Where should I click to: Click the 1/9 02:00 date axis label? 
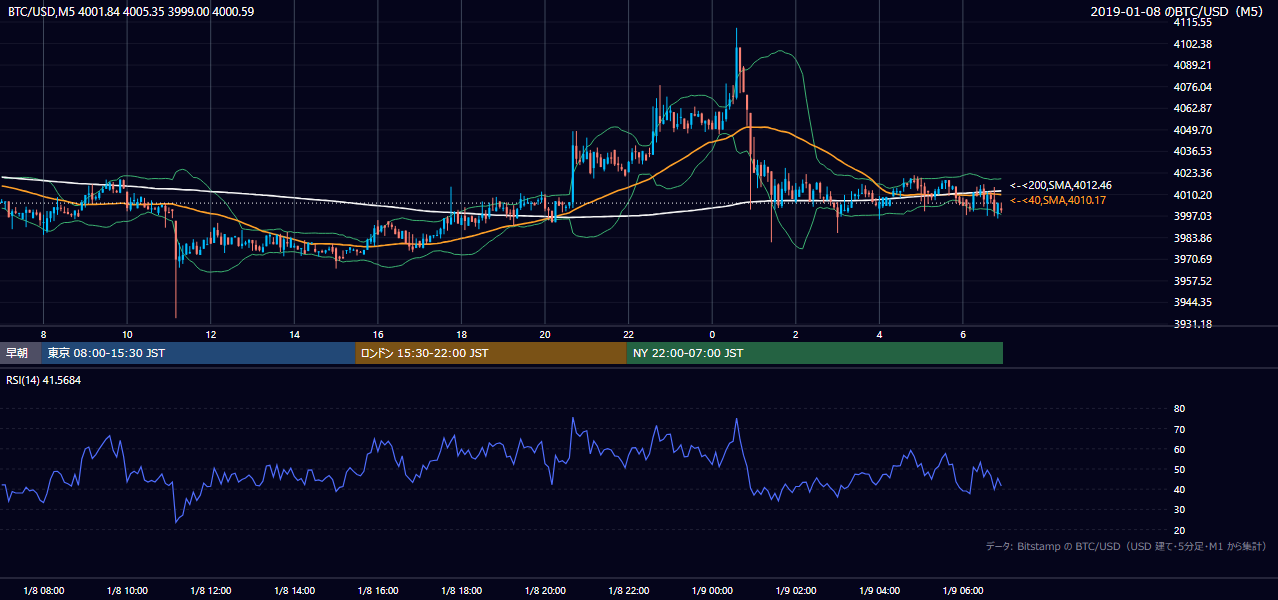click(x=796, y=591)
